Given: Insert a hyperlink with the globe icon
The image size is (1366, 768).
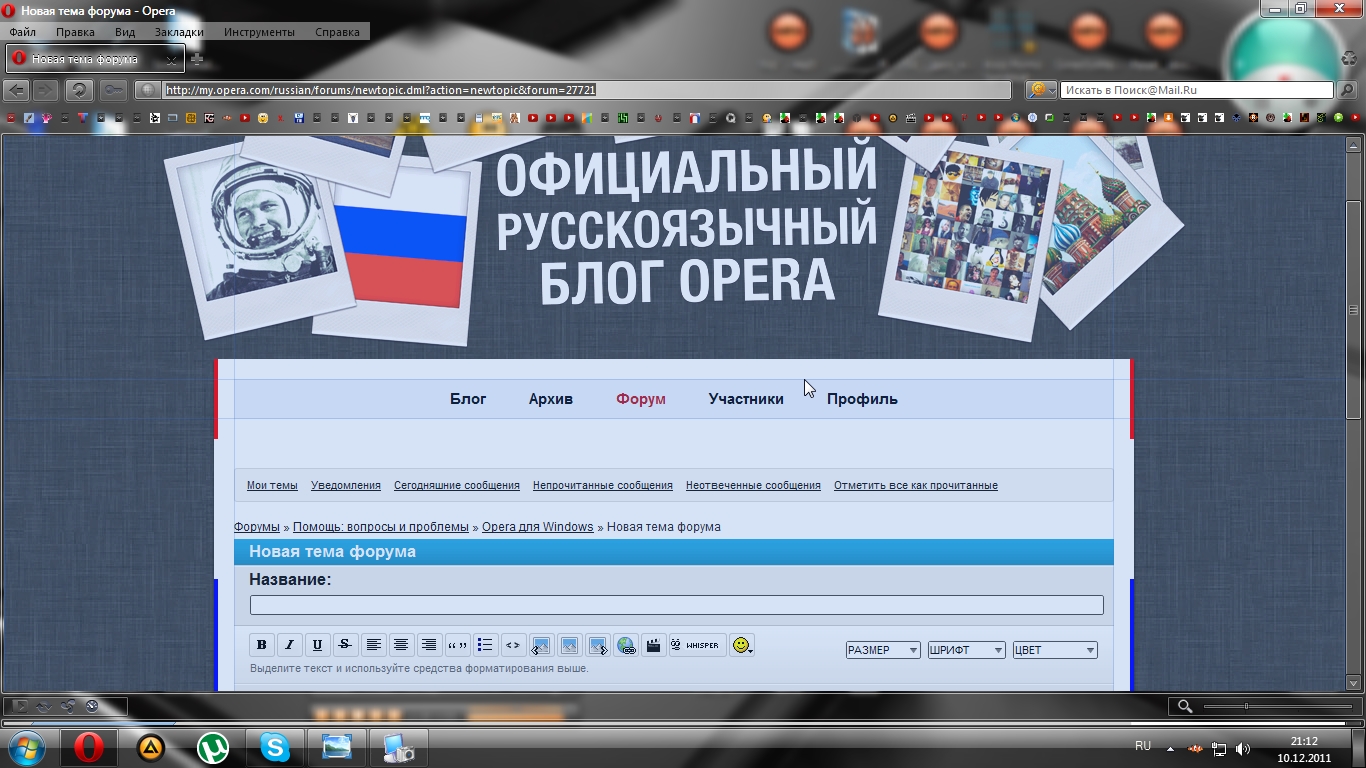Looking at the screenshot, I should pos(625,645).
